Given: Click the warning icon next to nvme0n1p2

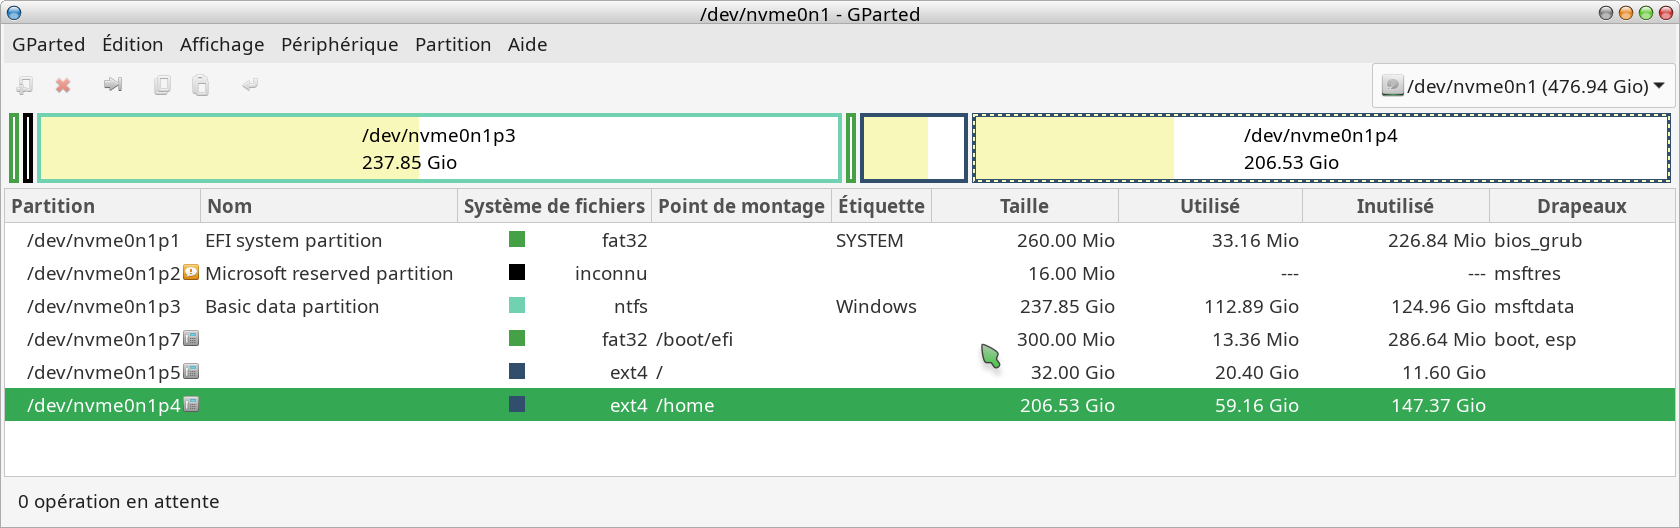Looking at the screenshot, I should point(191,272).
